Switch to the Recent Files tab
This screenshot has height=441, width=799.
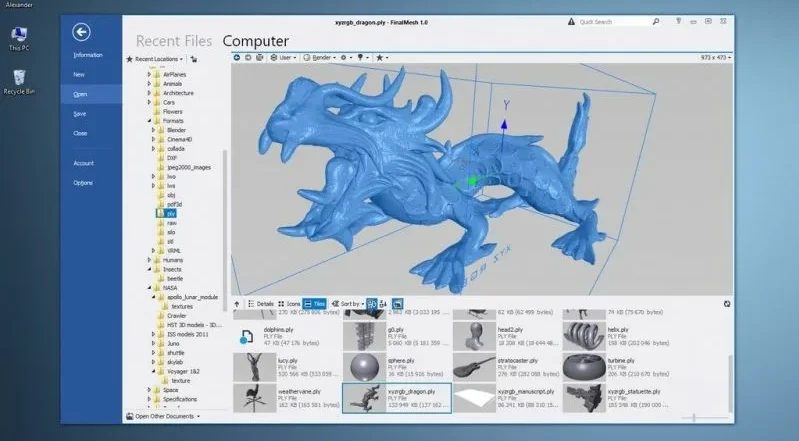click(174, 41)
